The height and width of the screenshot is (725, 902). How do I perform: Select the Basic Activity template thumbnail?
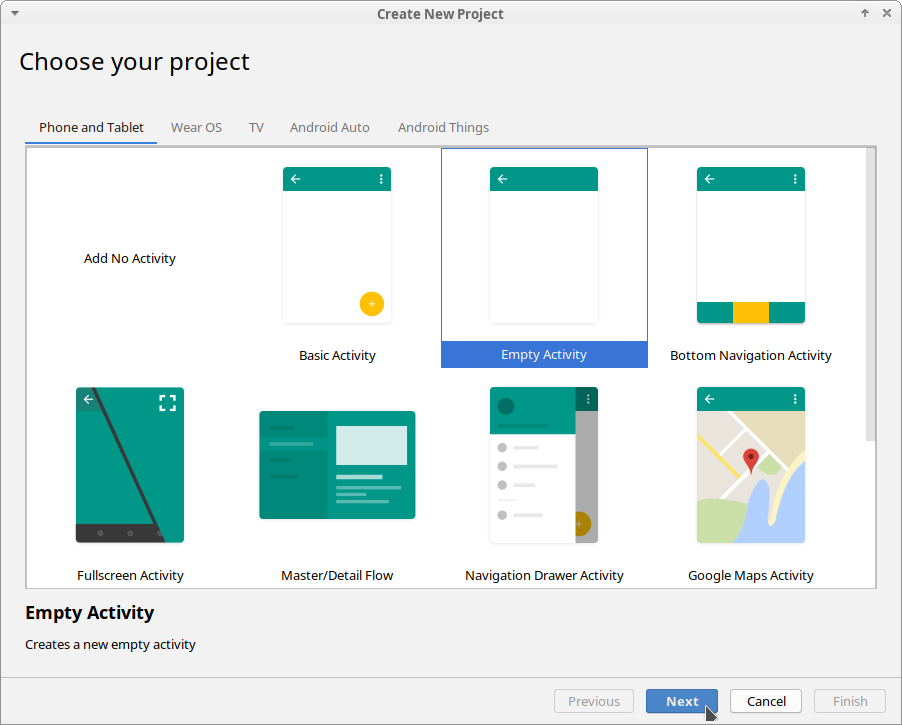click(337, 245)
